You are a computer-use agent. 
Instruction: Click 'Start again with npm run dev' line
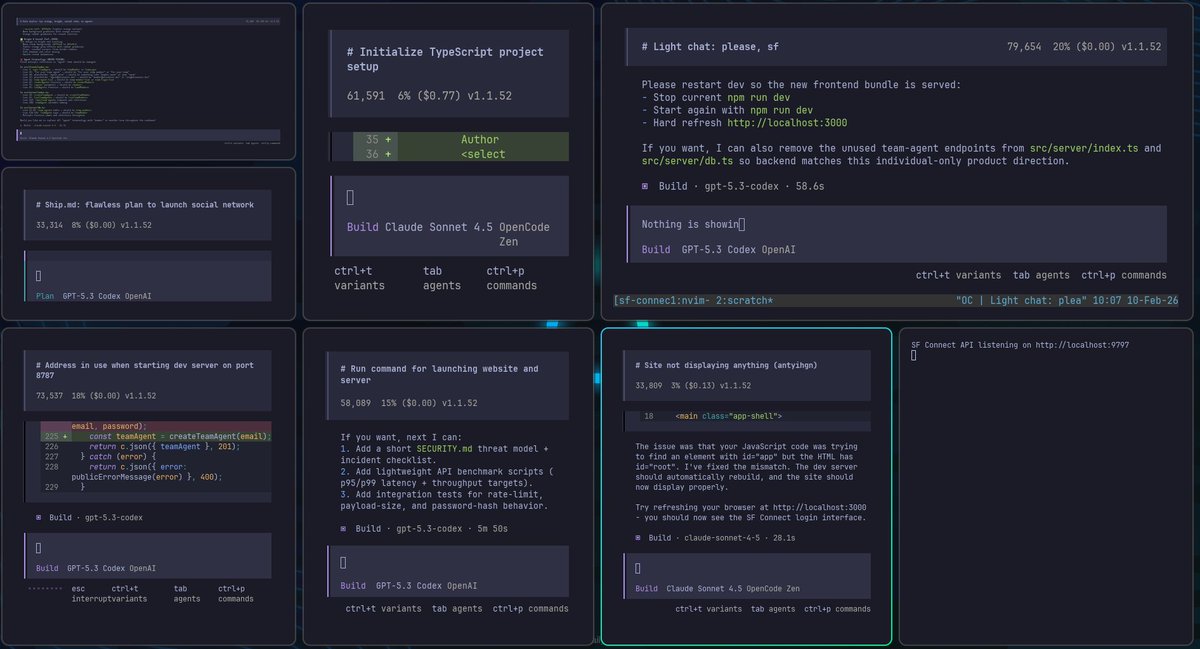point(727,111)
